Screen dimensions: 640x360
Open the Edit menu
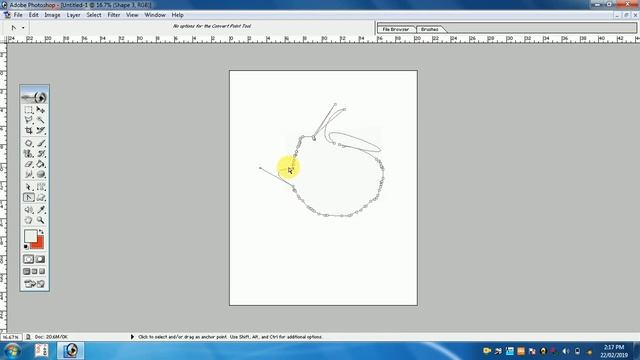33,15
